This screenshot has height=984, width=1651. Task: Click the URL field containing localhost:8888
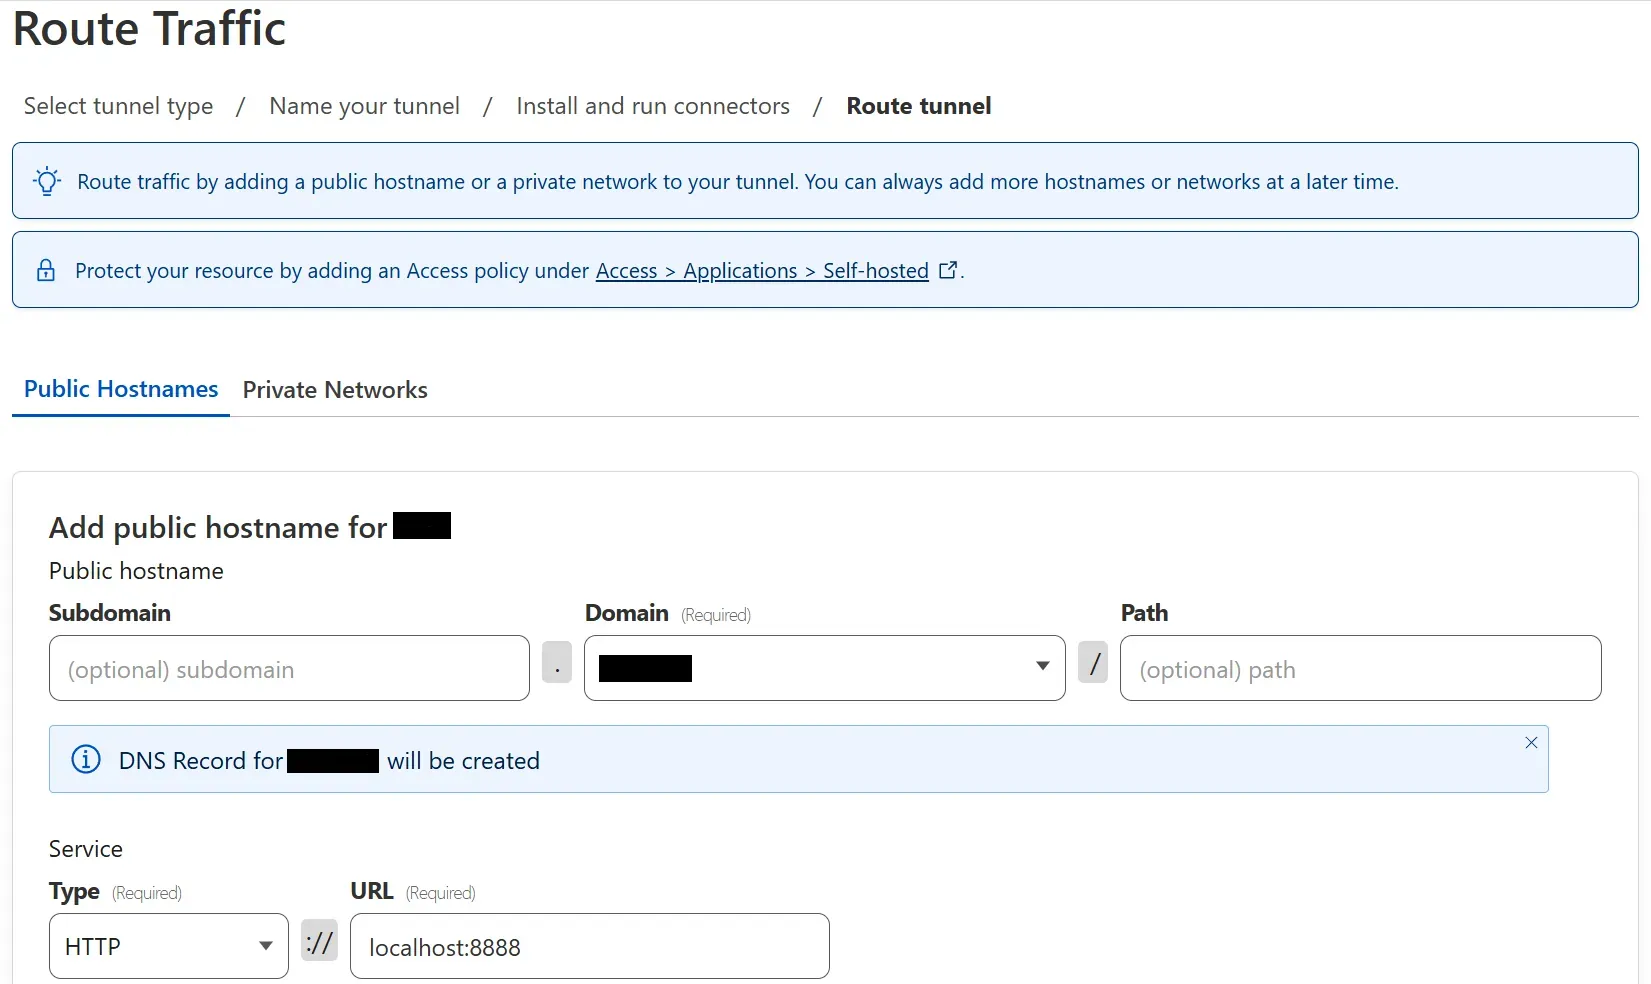pos(589,946)
